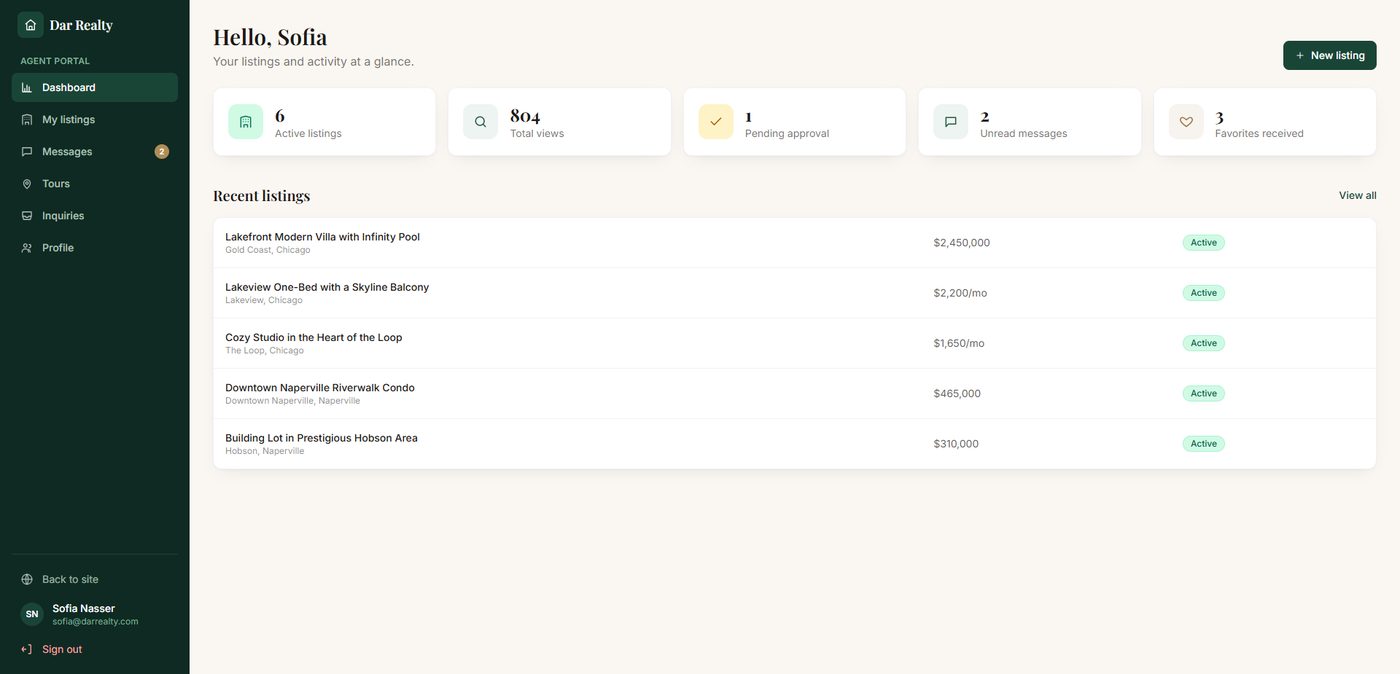
Task: Click View all recent listings link
Action: [x=1358, y=196]
